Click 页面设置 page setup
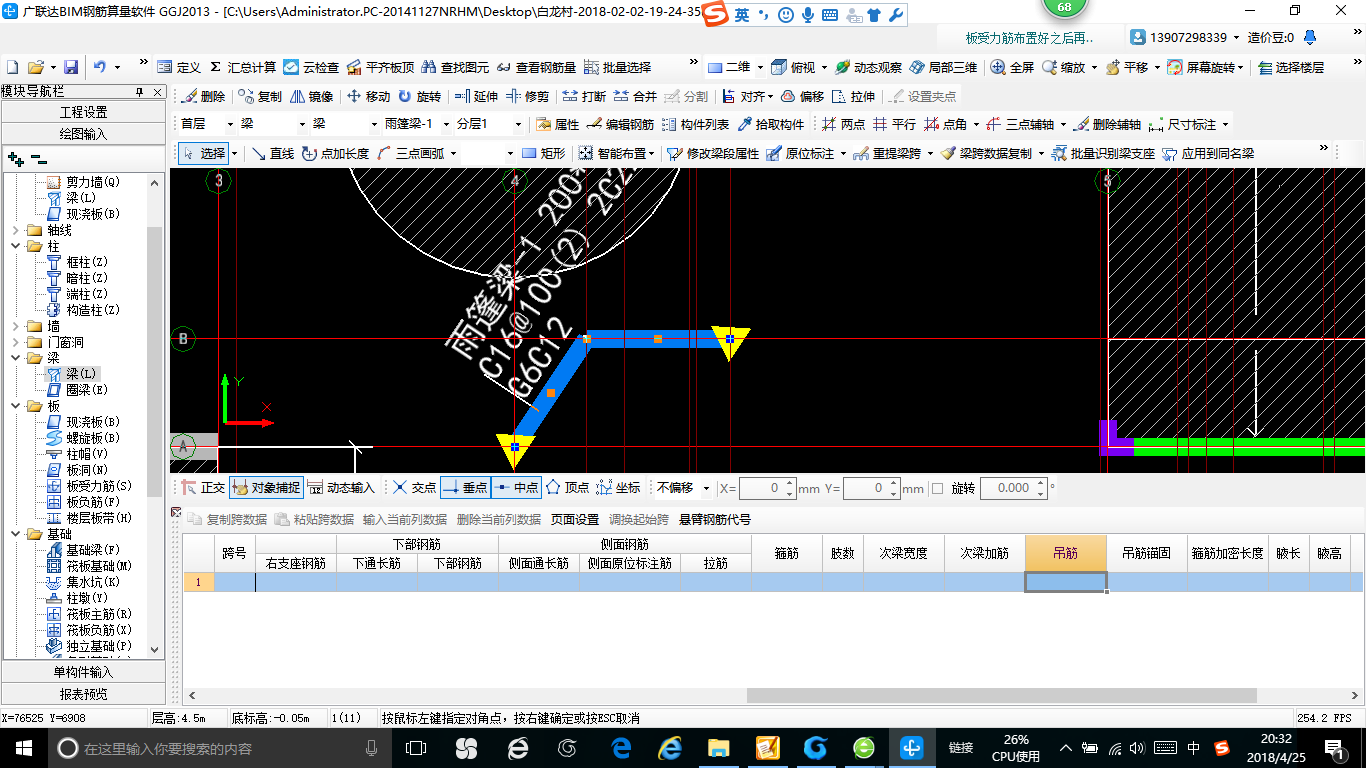 [575, 519]
